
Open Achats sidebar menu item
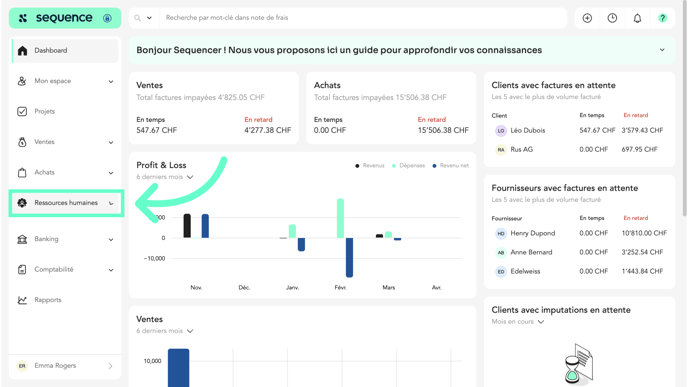point(44,172)
